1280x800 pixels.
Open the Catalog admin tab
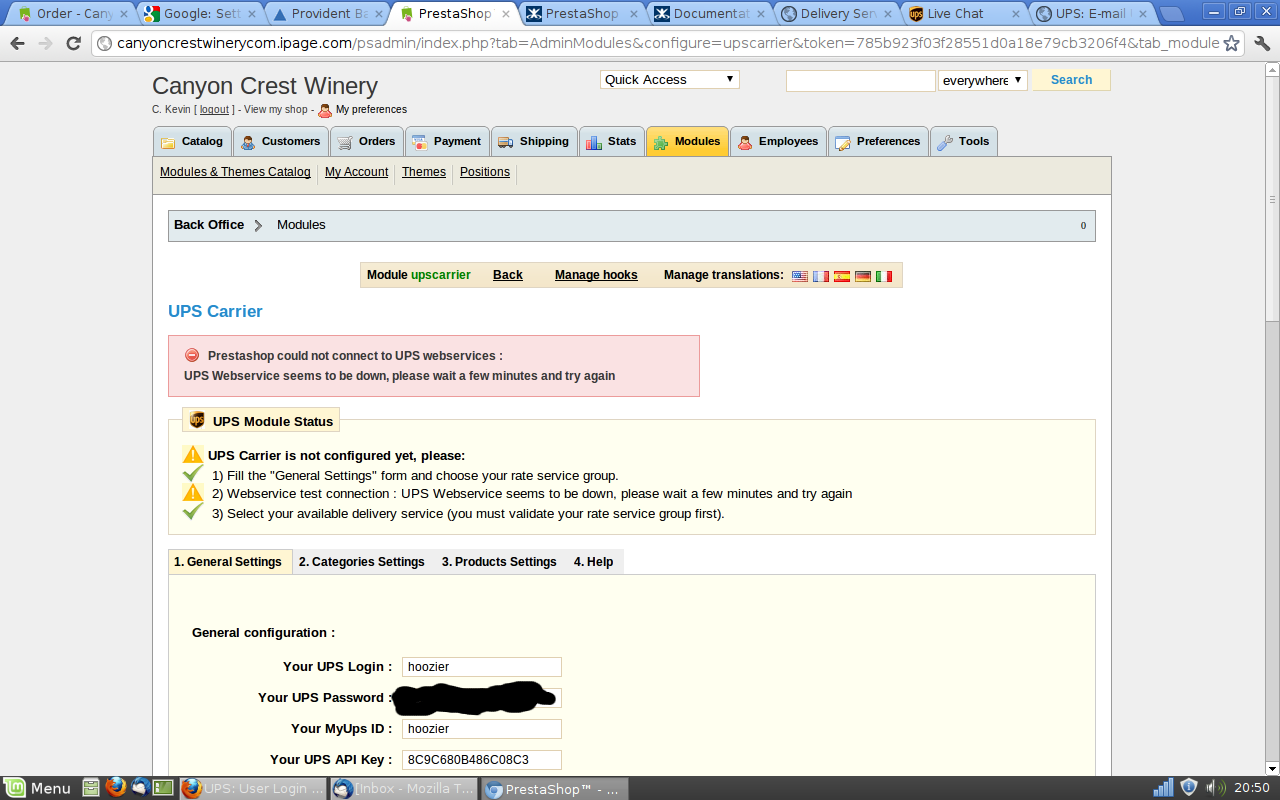192,141
